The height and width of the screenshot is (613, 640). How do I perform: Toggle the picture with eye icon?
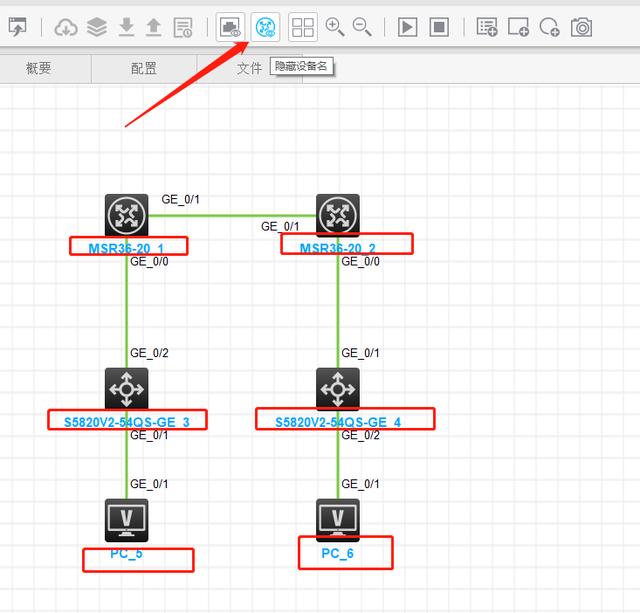click(x=230, y=27)
